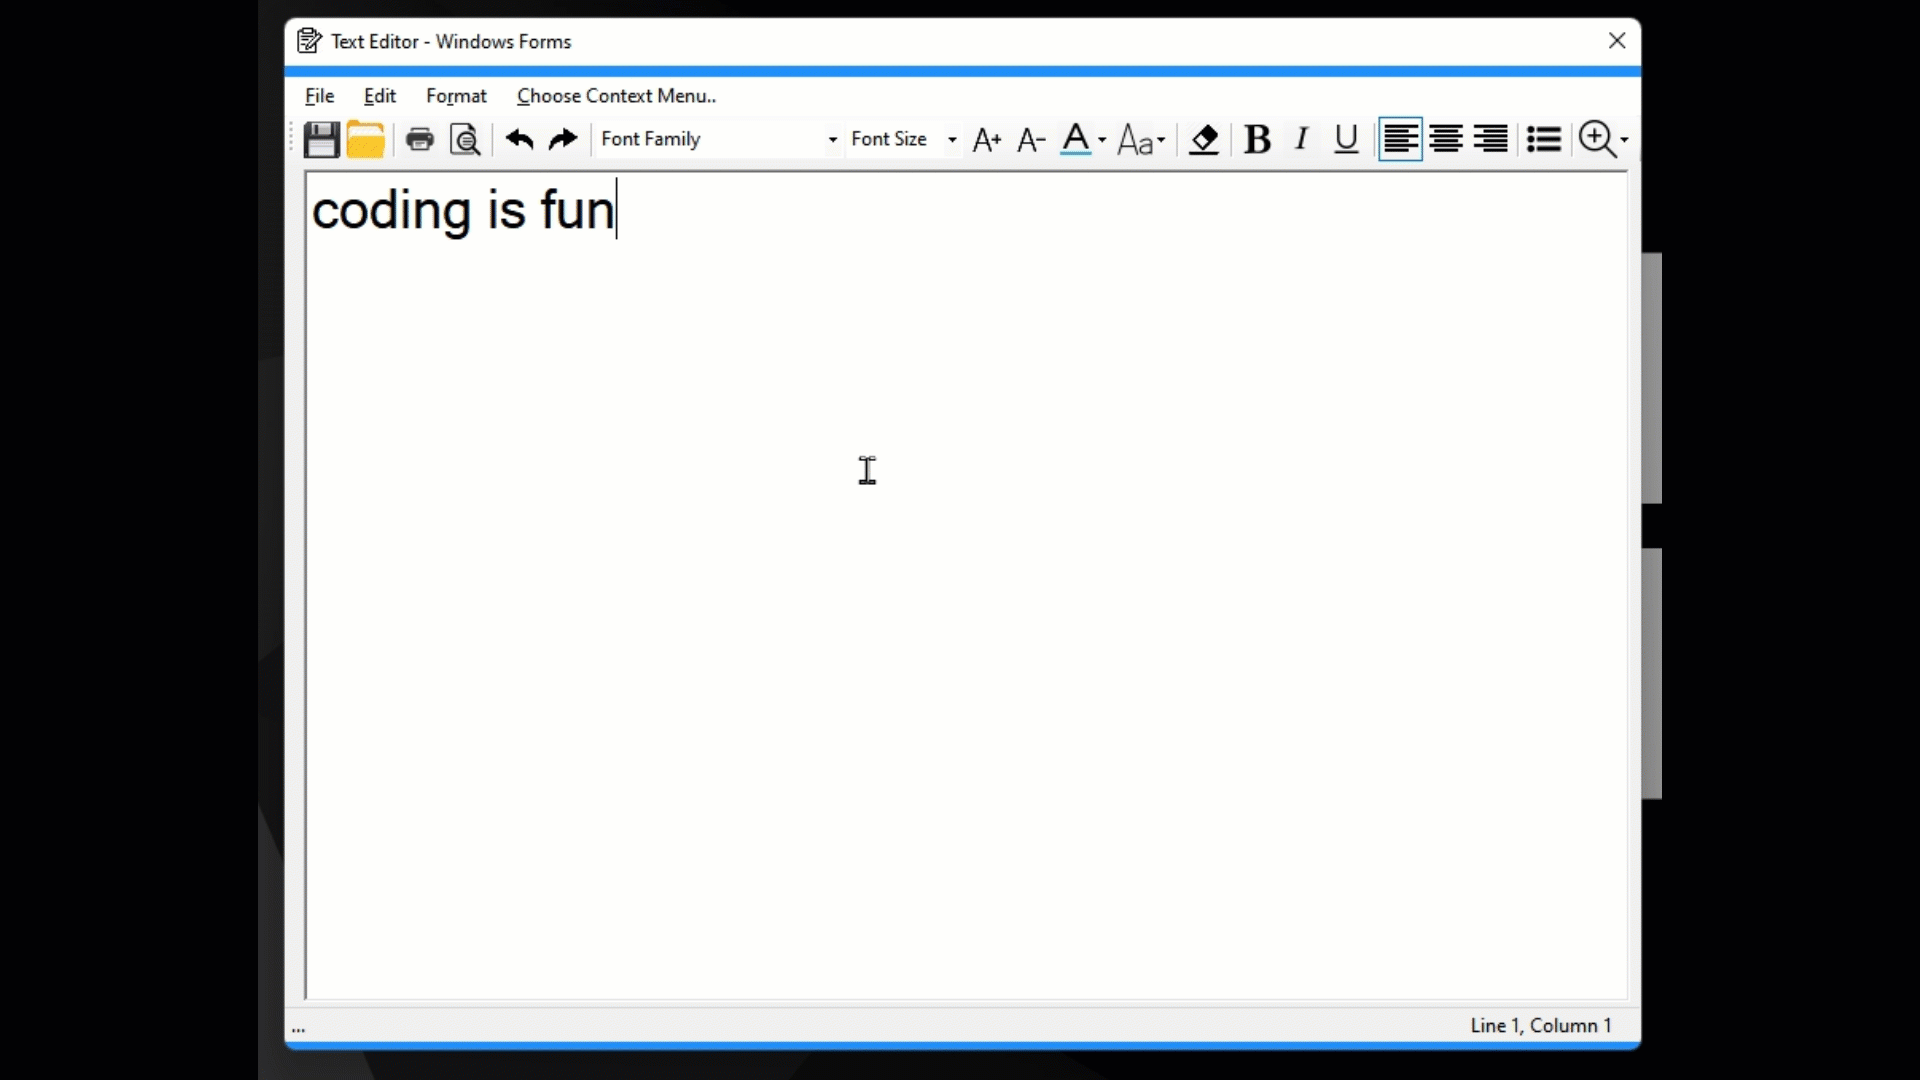This screenshot has width=1920, height=1080.
Task: Open print preview magnifier icon
Action: (465, 140)
